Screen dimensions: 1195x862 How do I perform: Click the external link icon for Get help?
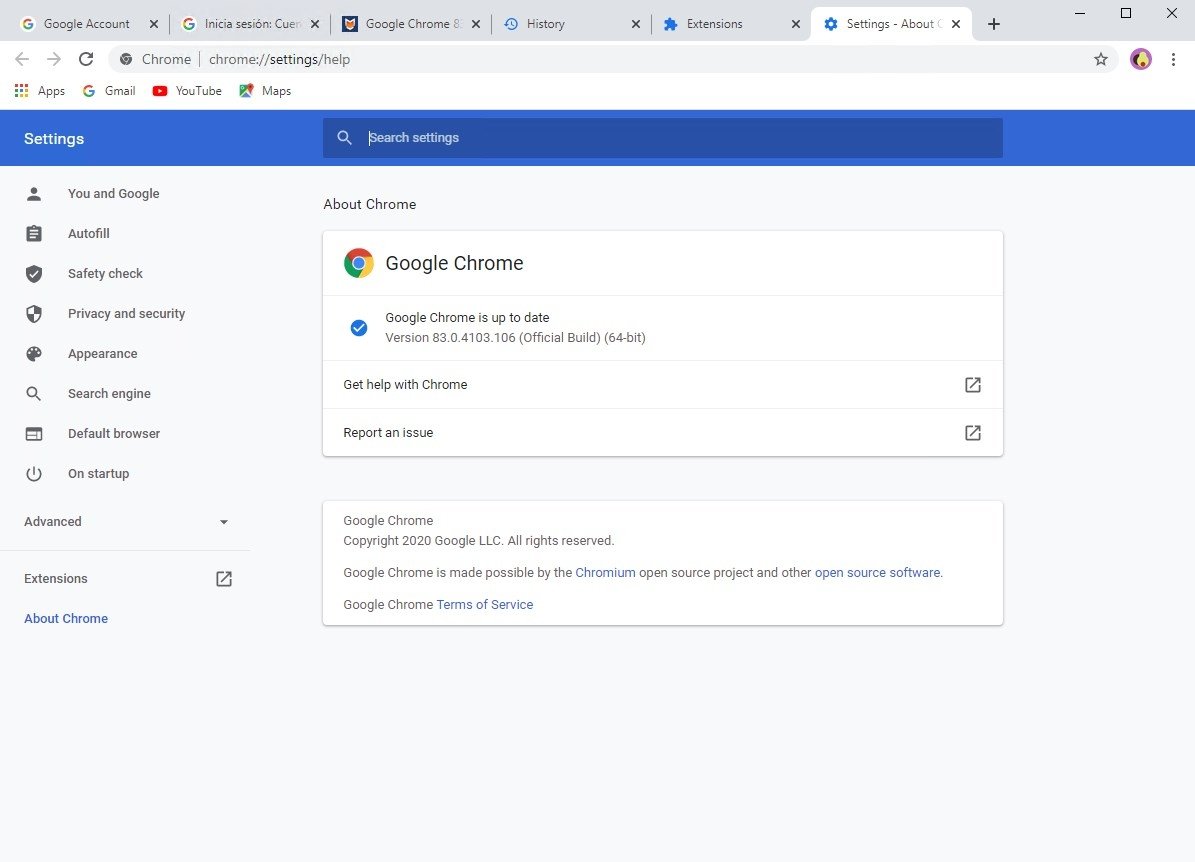point(972,385)
